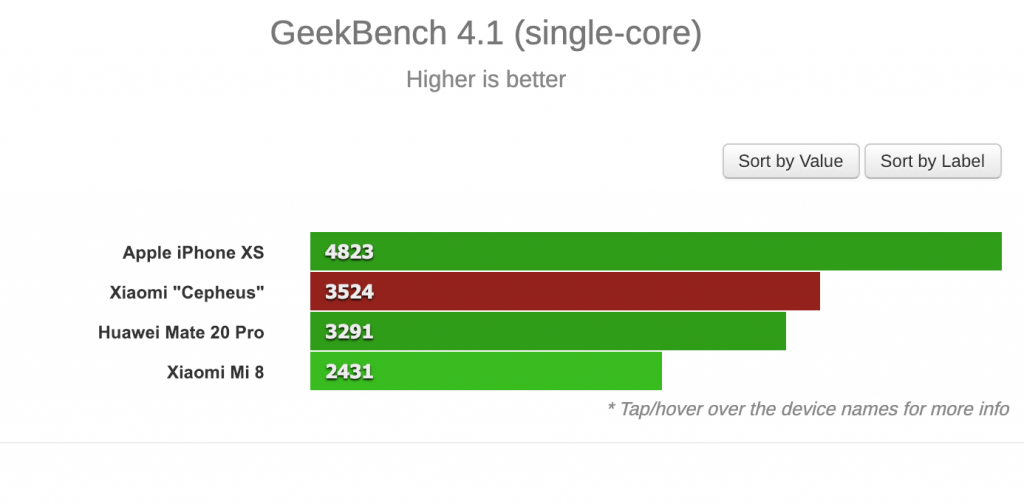Tap the Xiaomi Mi 8 device name

(216, 373)
